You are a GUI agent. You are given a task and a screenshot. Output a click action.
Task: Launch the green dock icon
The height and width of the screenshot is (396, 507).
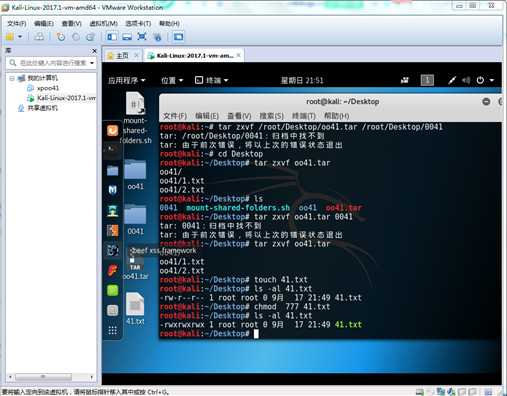pos(112,290)
